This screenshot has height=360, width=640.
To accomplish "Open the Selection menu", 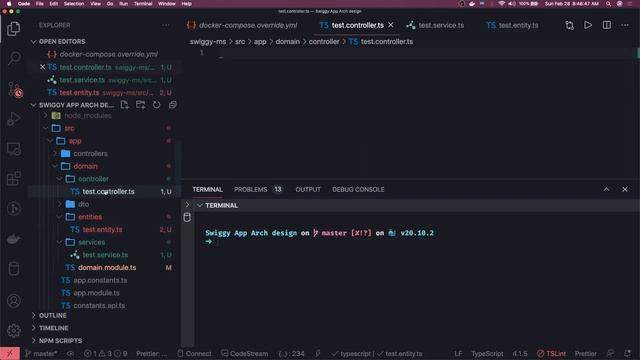I will [x=74, y=4].
